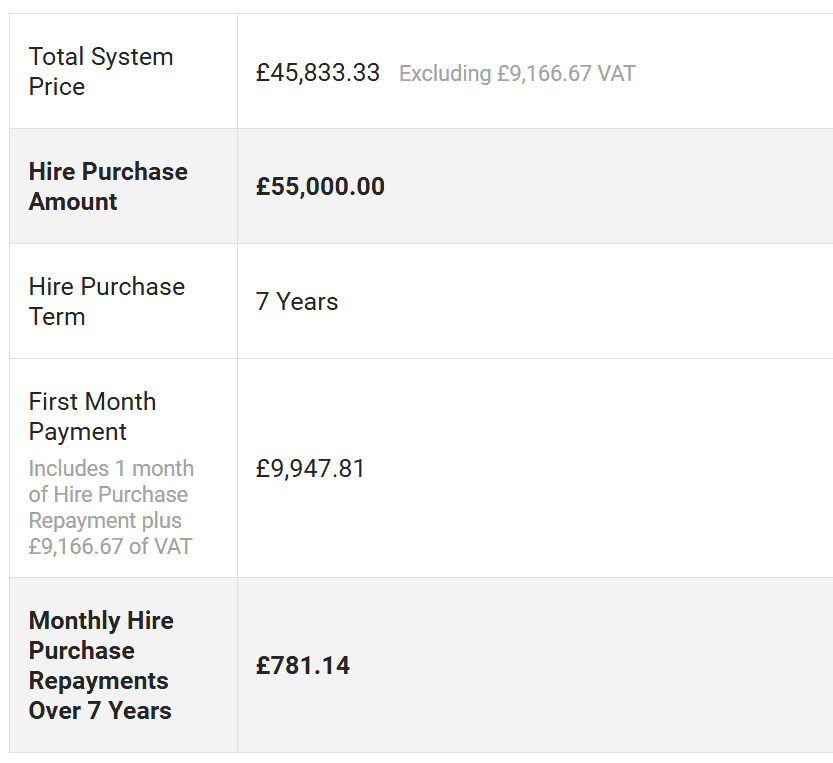The image size is (833, 763).
Task: Click "VAT" at end of Excluding note
Action: [x=615, y=74]
